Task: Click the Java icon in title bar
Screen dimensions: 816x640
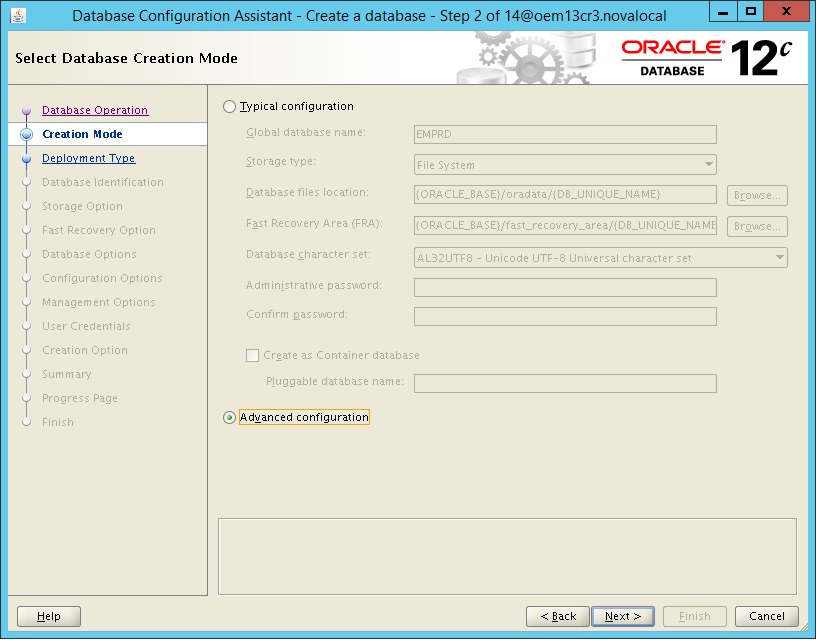Action: 18,15
